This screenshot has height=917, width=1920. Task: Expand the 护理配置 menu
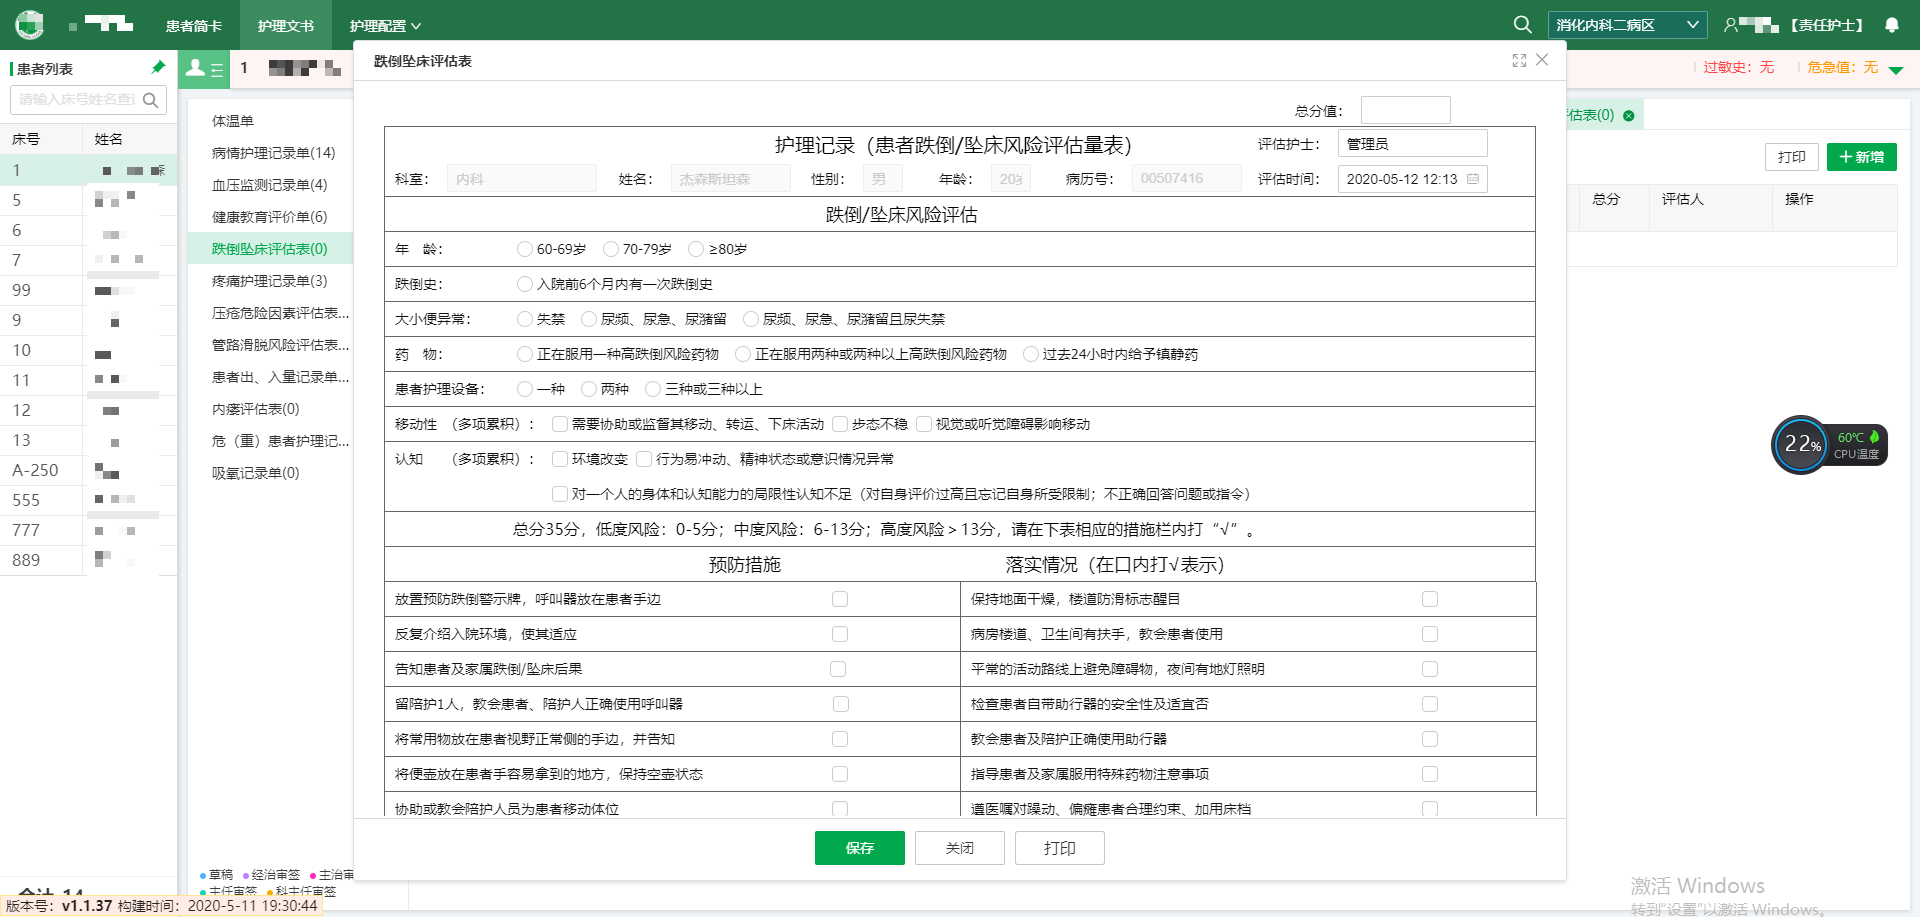[x=385, y=26]
